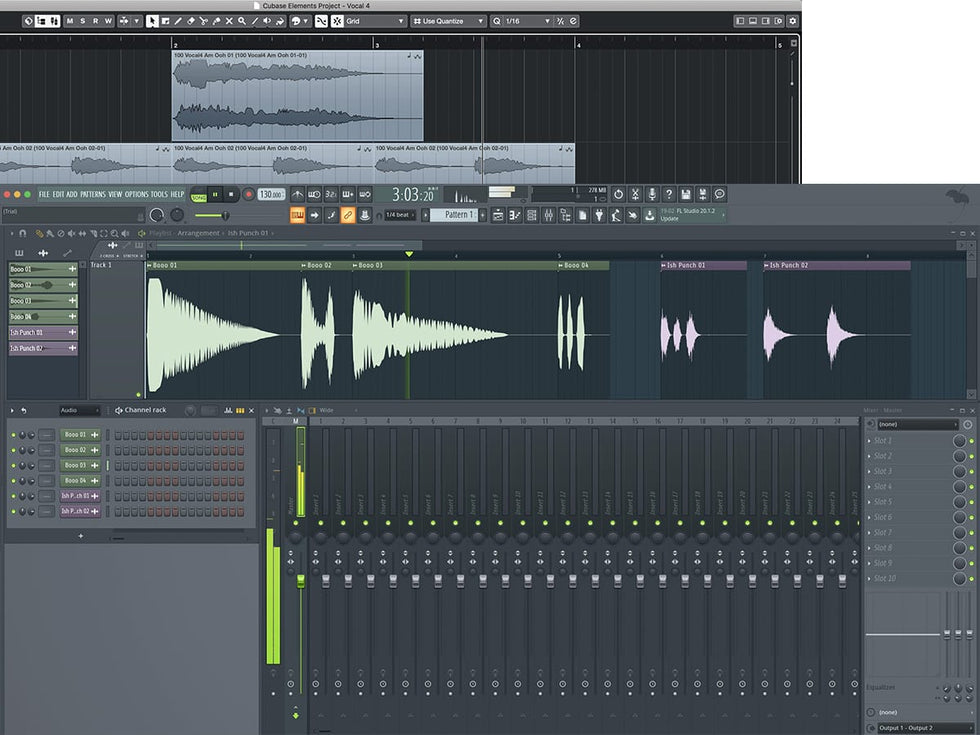Screen dimensions: 980x735
Task: Select the Pattern 1 selector button
Action: (x=459, y=215)
